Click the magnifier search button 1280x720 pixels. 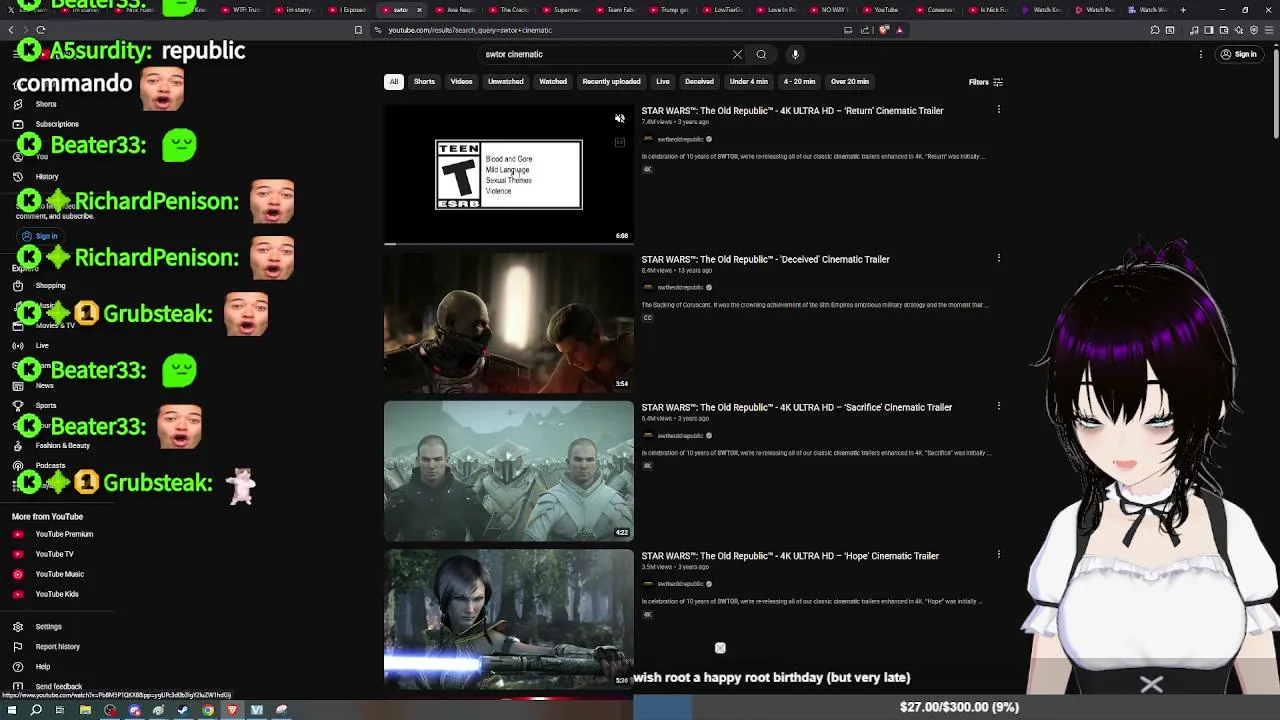(761, 54)
